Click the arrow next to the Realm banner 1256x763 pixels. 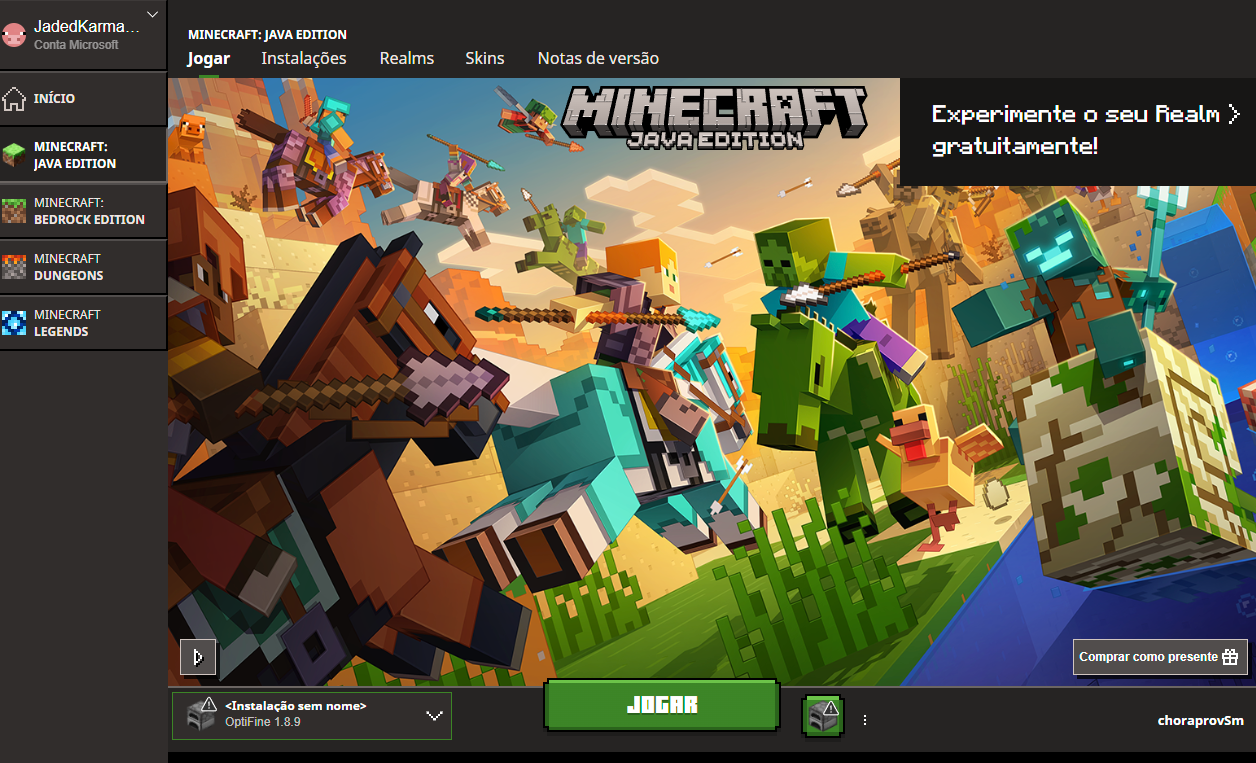[x=1234, y=114]
